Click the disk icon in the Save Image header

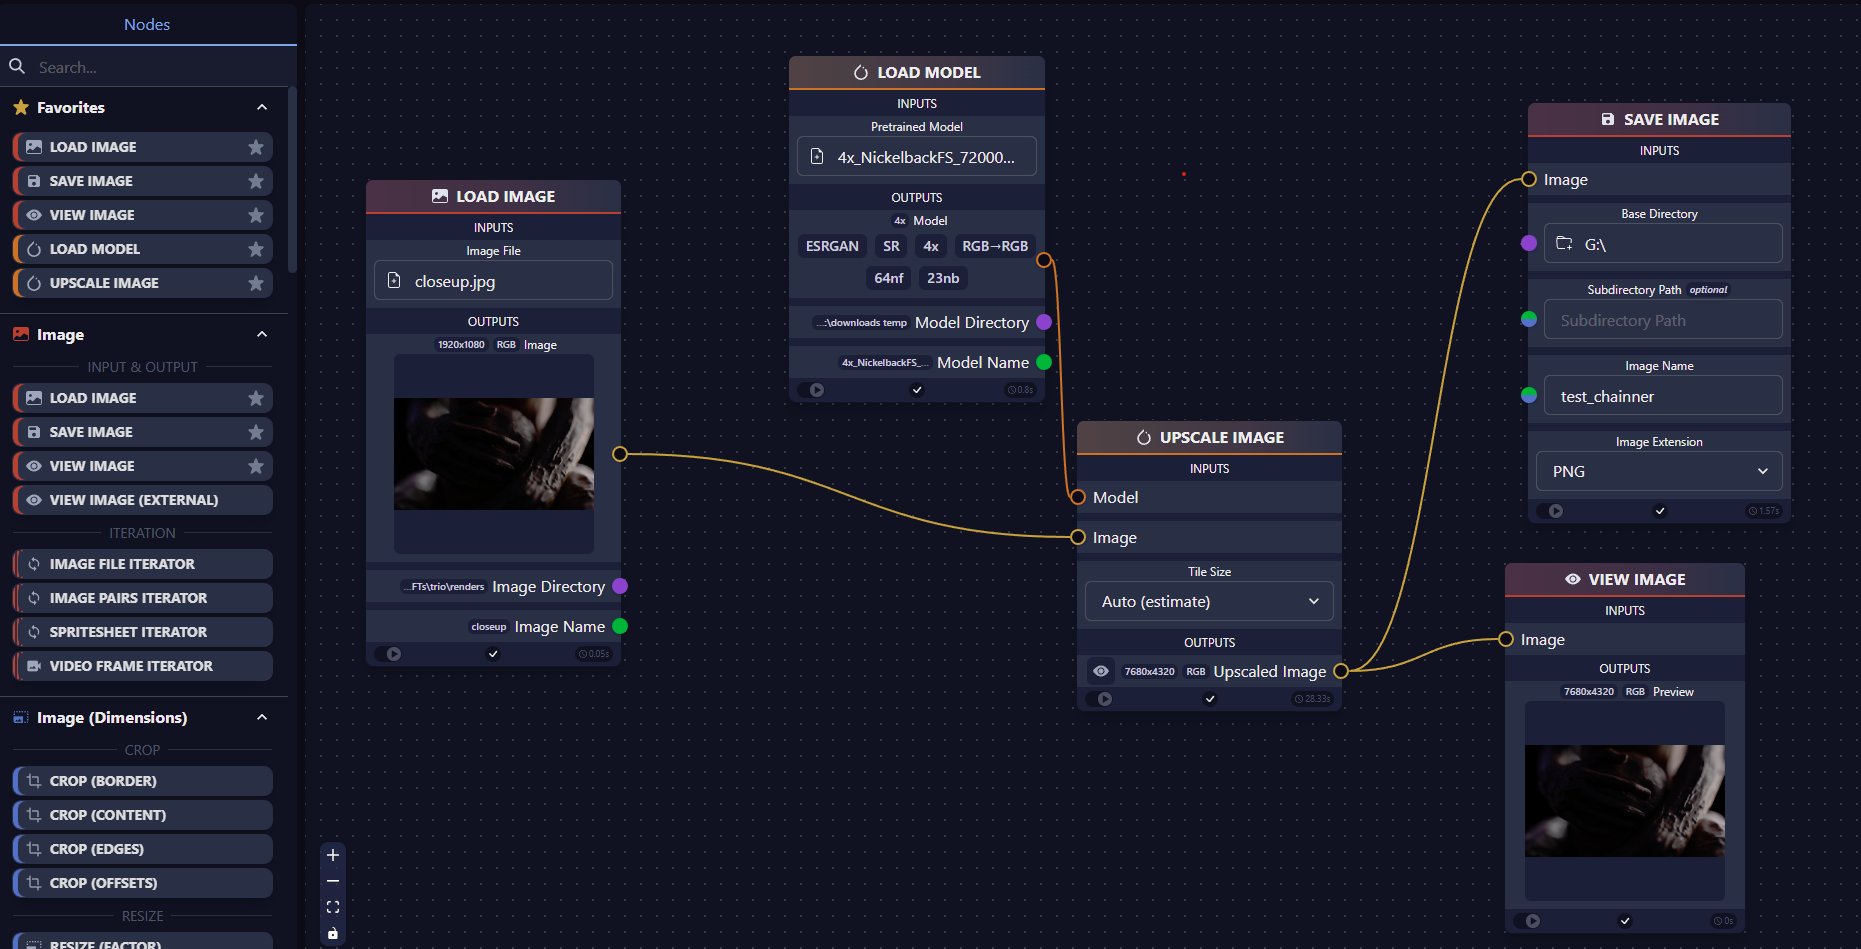pos(1607,119)
